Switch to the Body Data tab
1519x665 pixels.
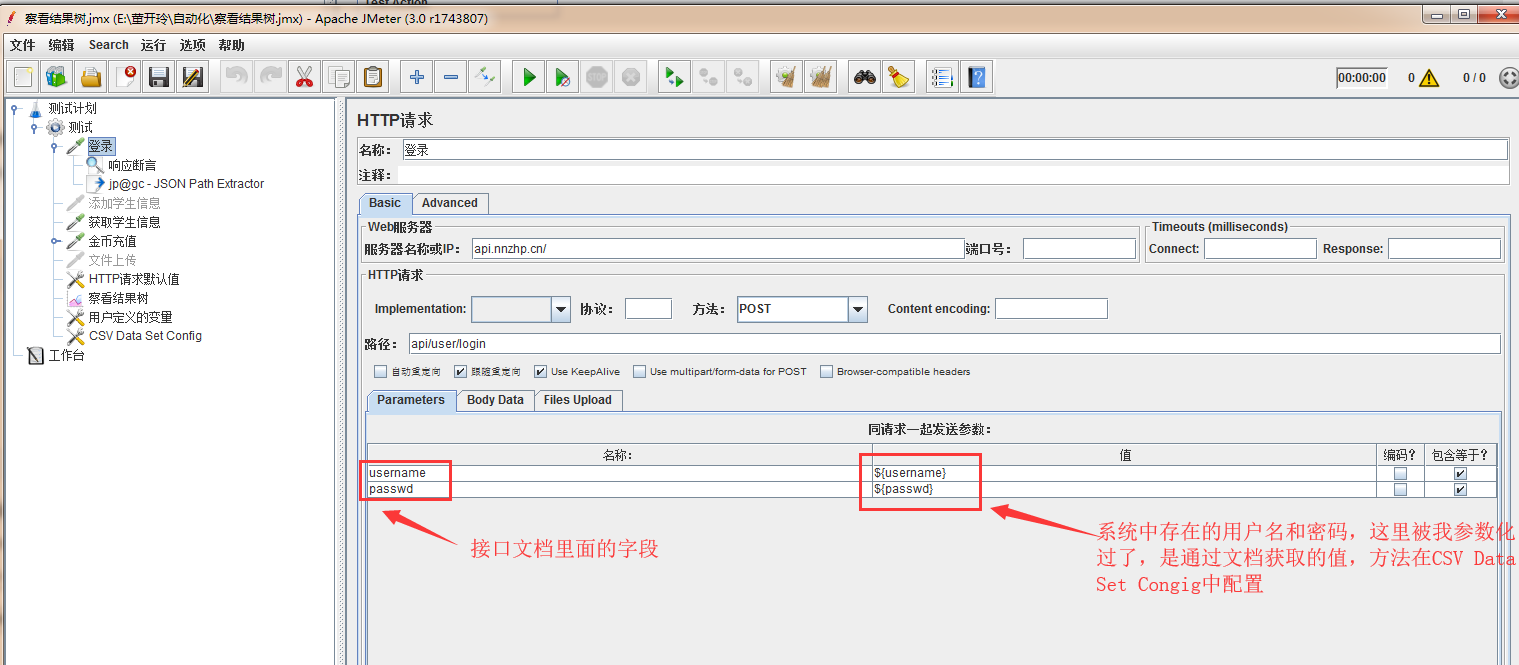pyautogui.click(x=495, y=400)
